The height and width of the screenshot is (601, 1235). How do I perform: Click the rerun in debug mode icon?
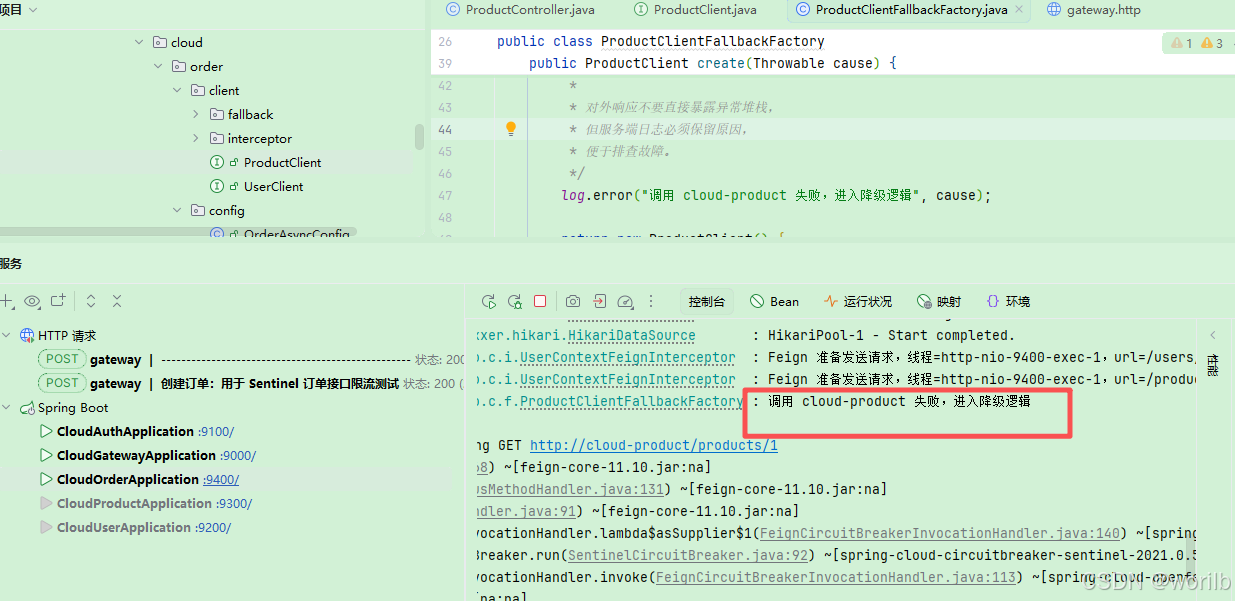coord(515,301)
